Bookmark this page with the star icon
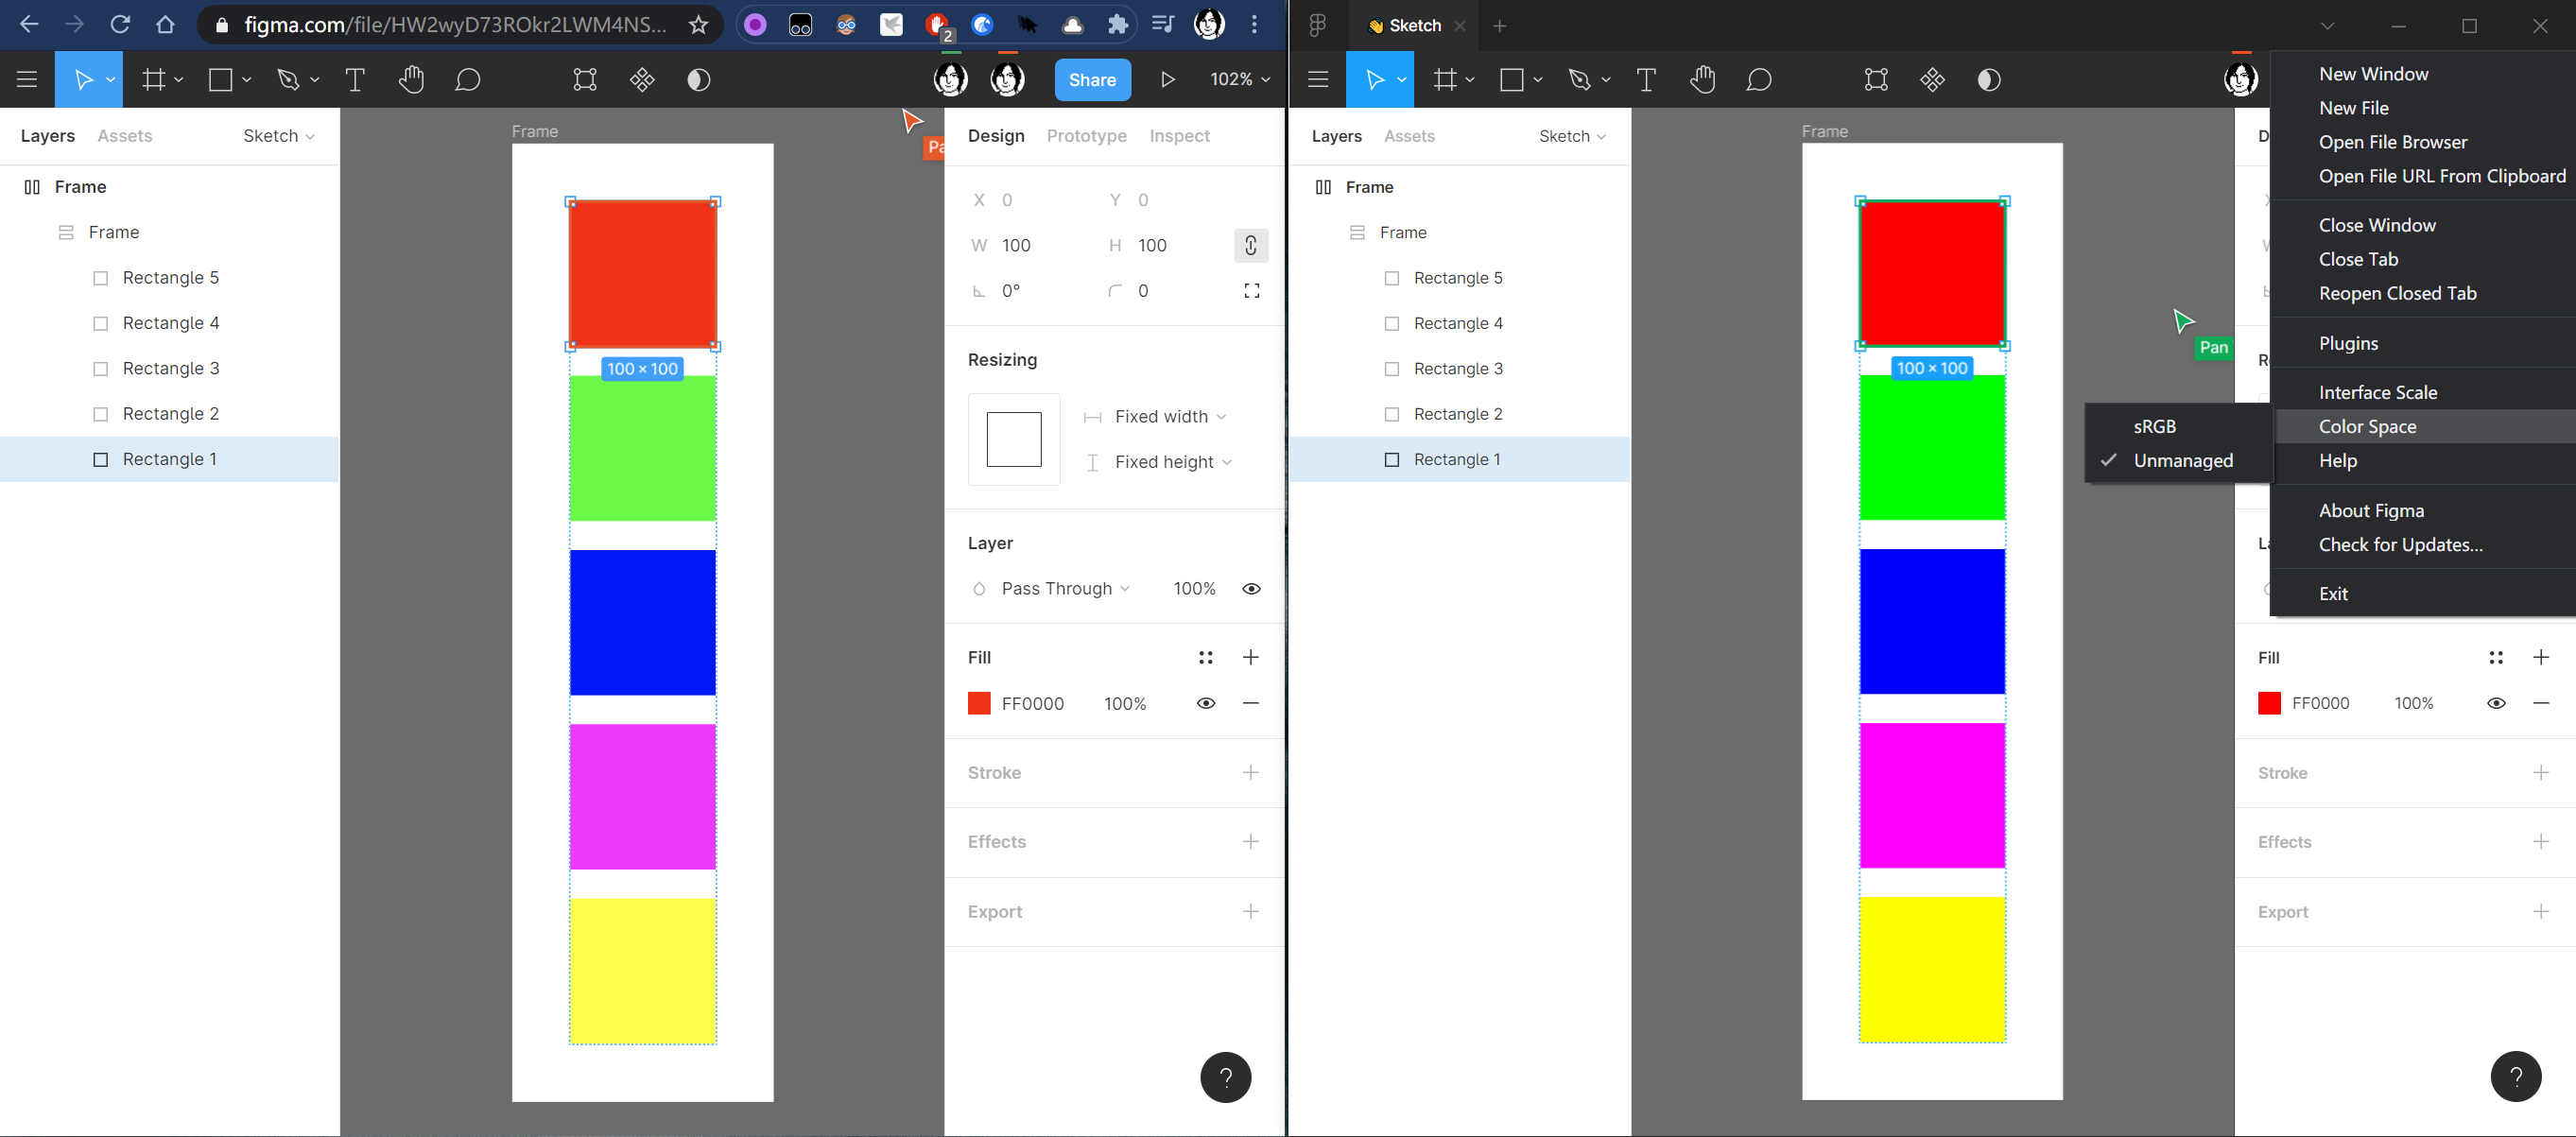2576x1137 pixels. point(698,25)
